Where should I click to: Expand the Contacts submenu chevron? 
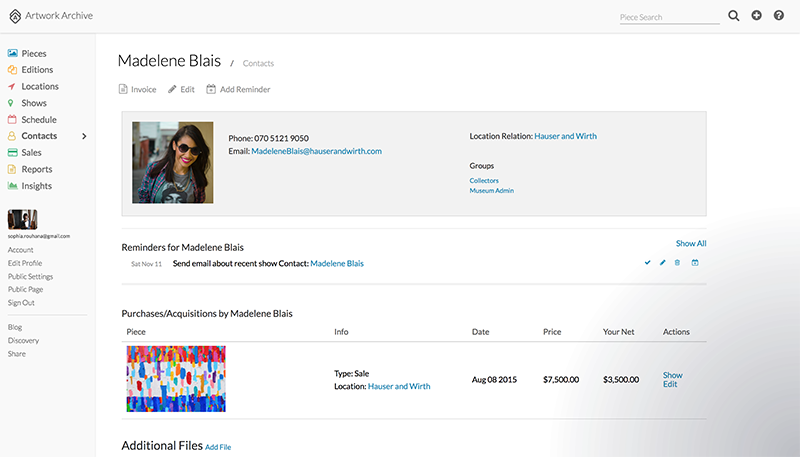(84, 136)
